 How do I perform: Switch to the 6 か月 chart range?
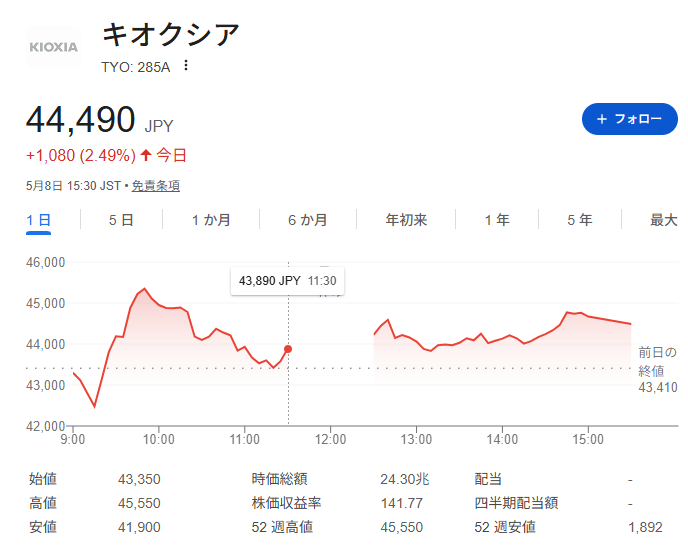coord(308,220)
